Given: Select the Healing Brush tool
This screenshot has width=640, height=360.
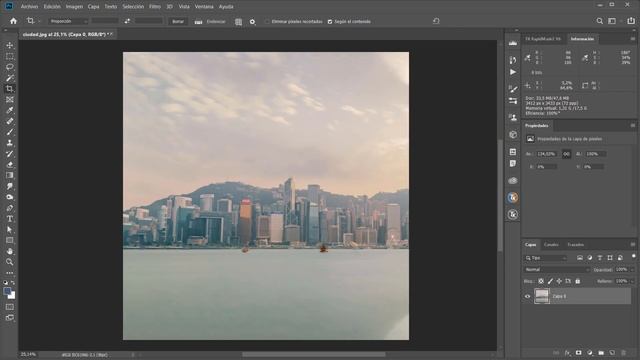Looking at the screenshot, I should (10, 121).
